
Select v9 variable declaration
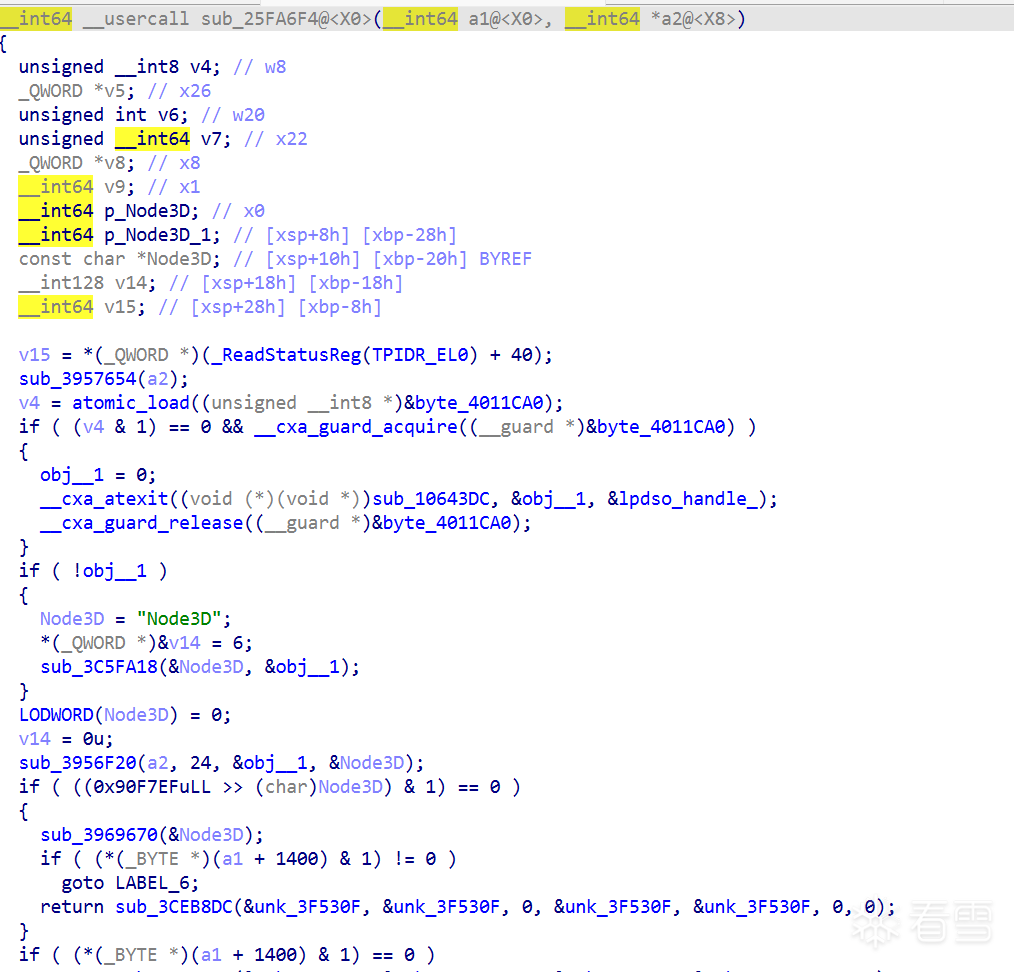coord(114,187)
